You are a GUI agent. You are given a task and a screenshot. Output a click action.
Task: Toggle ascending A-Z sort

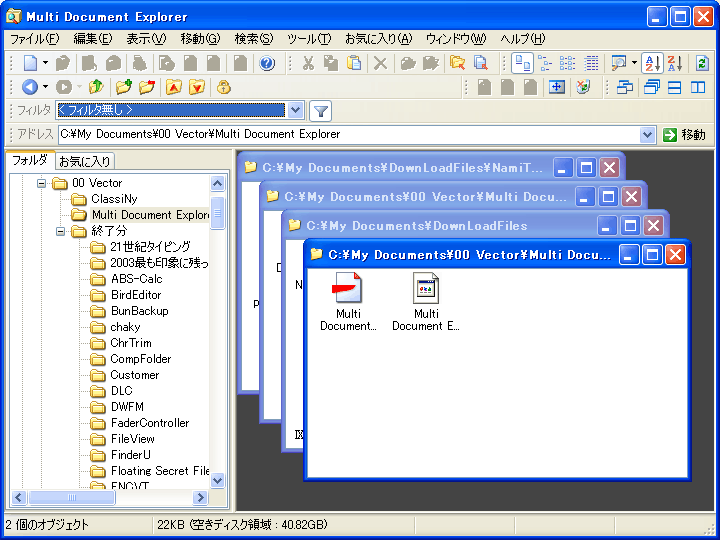pyautogui.click(x=652, y=63)
